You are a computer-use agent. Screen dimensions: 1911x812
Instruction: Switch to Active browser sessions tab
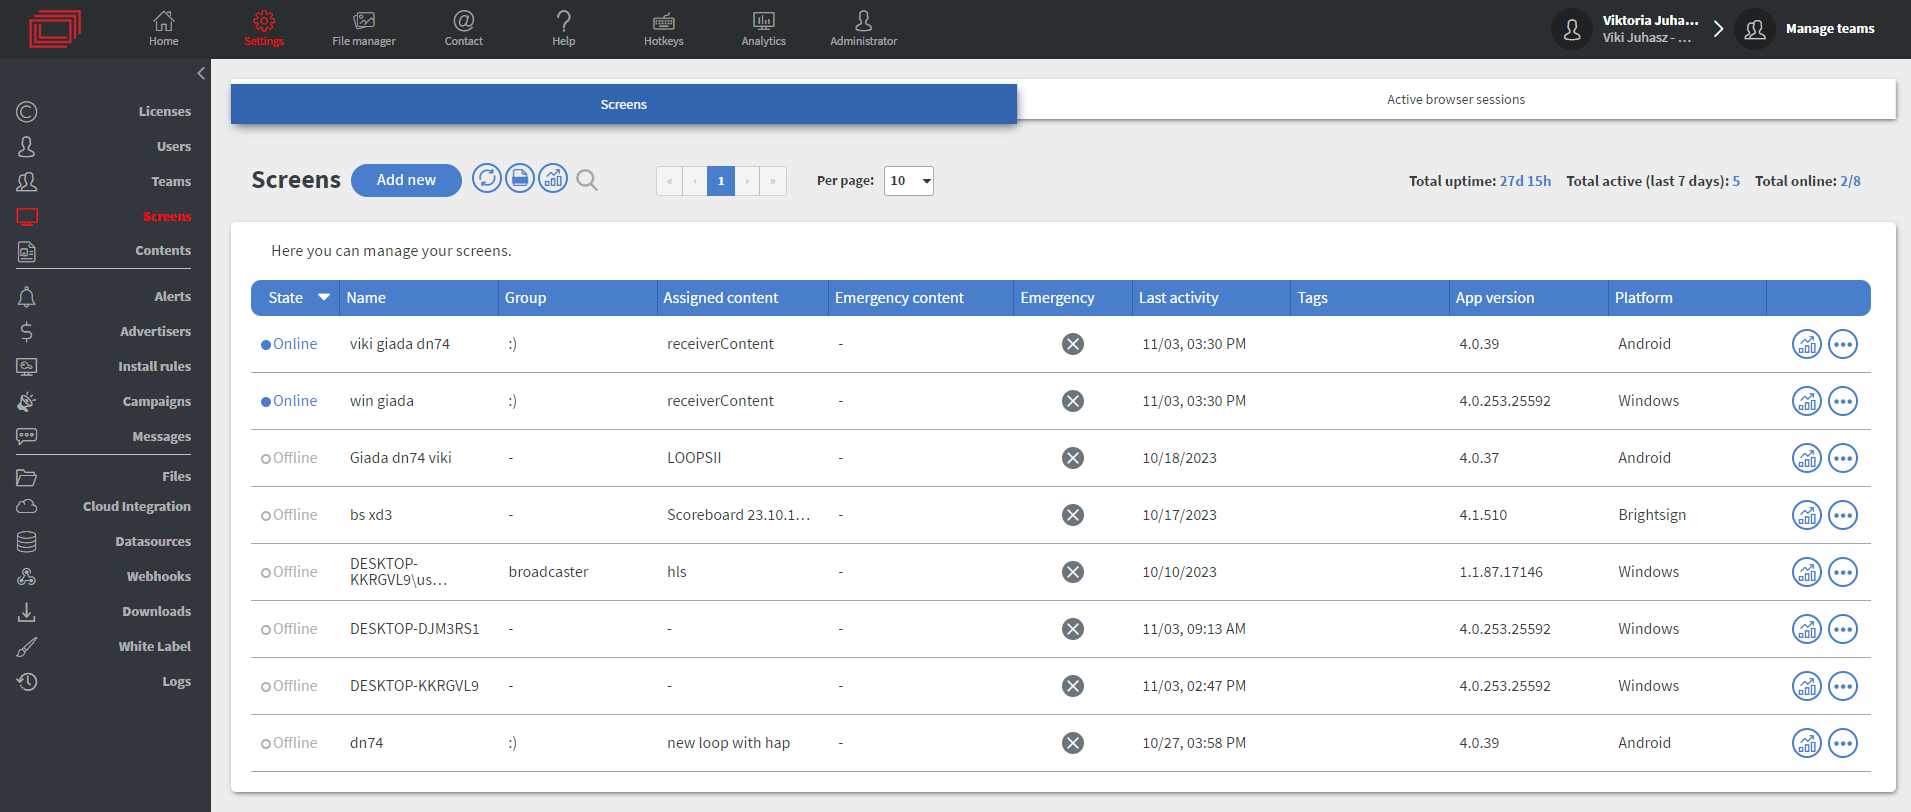click(1456, 100)
